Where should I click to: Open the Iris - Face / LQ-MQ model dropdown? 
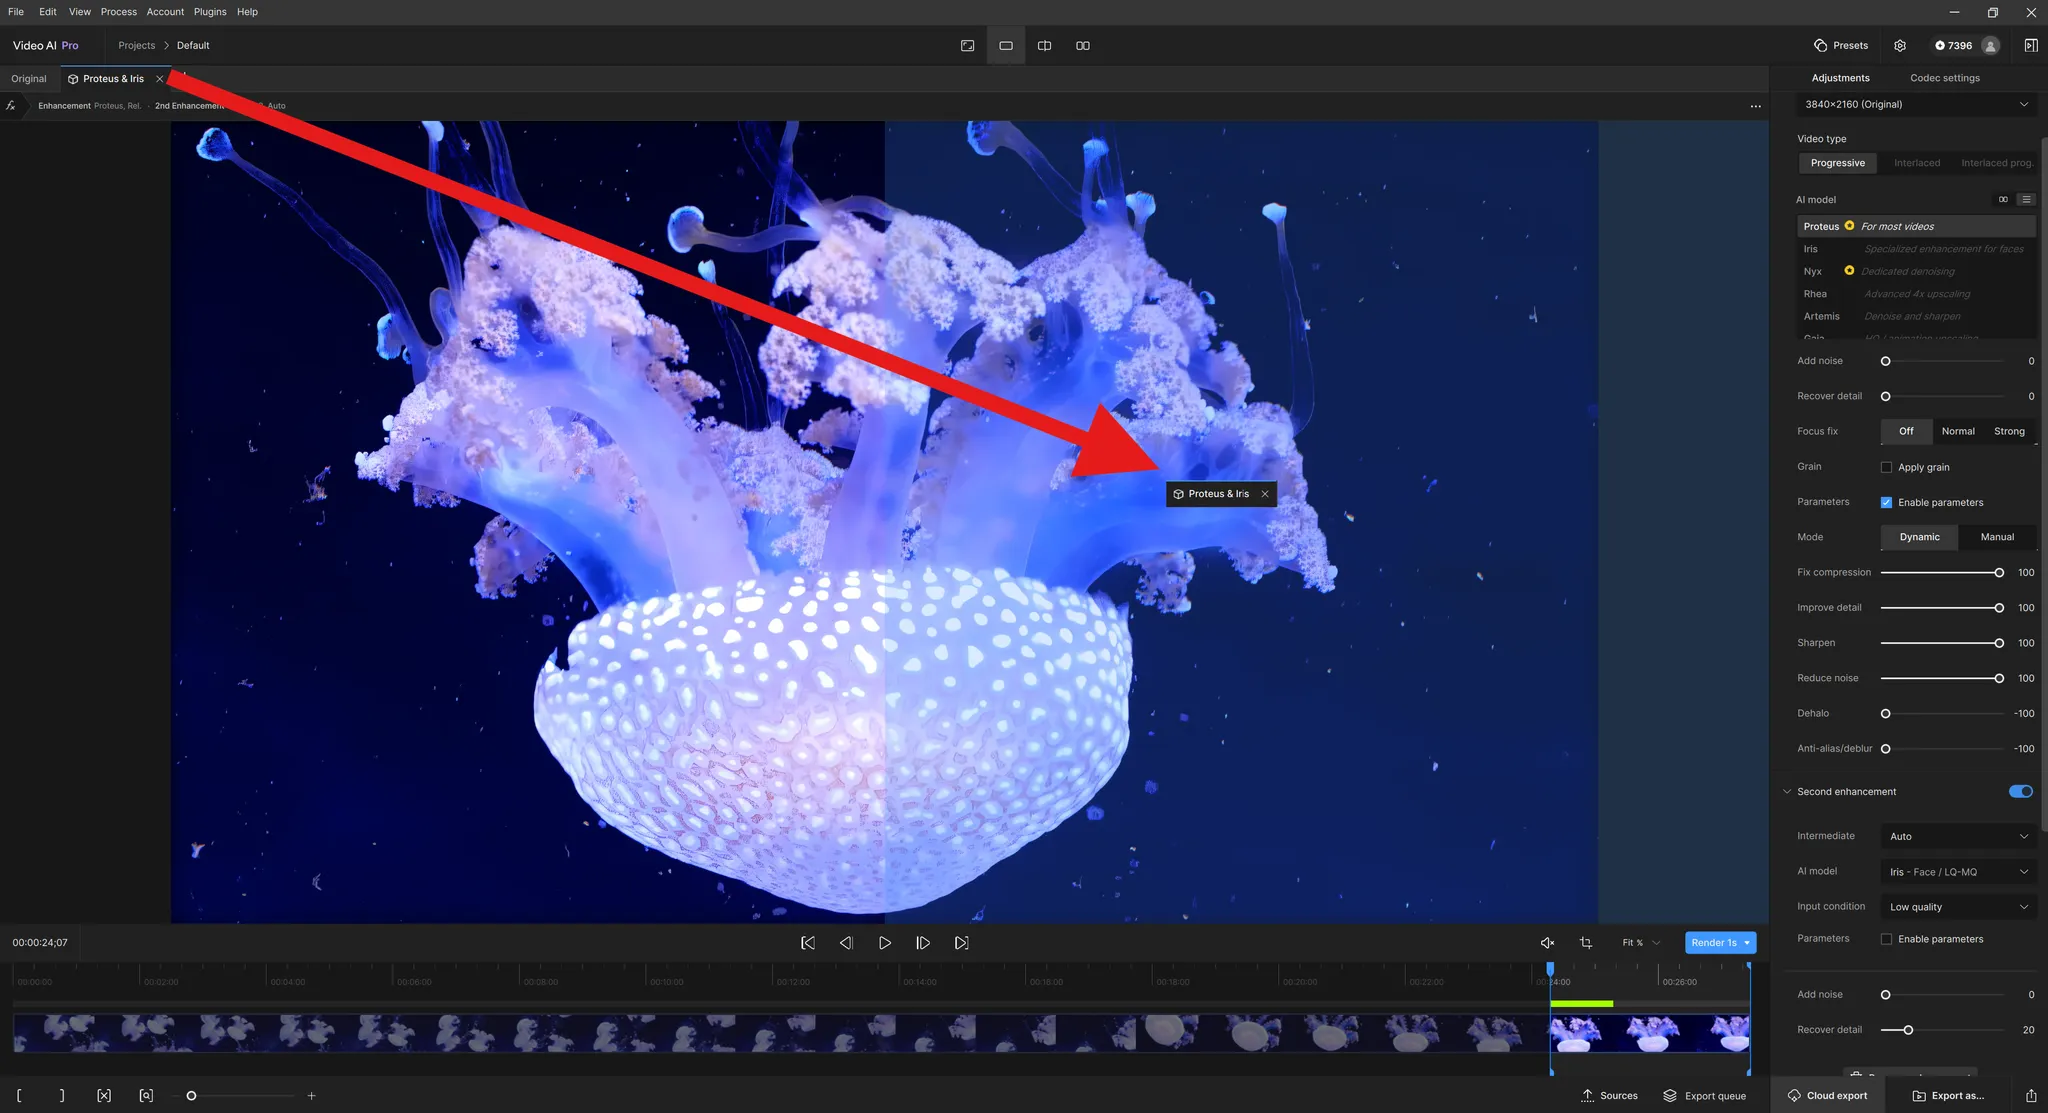1957,872
